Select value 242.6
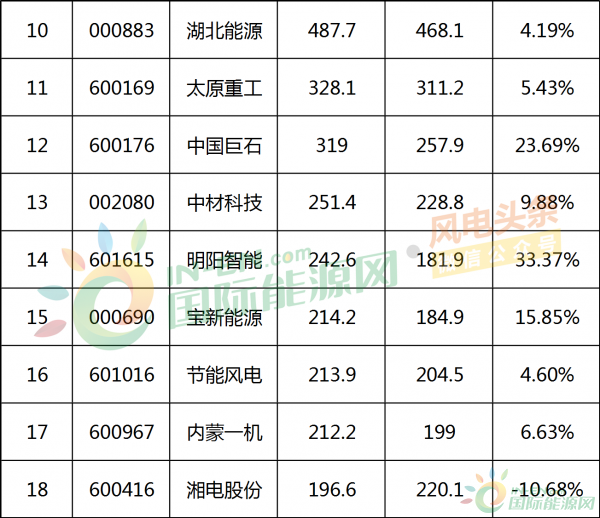 pos(332,260)
